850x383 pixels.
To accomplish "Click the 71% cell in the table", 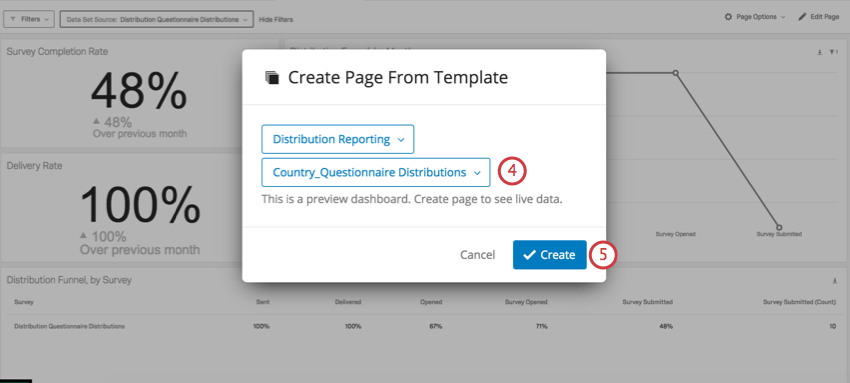I will coord(542,327).
